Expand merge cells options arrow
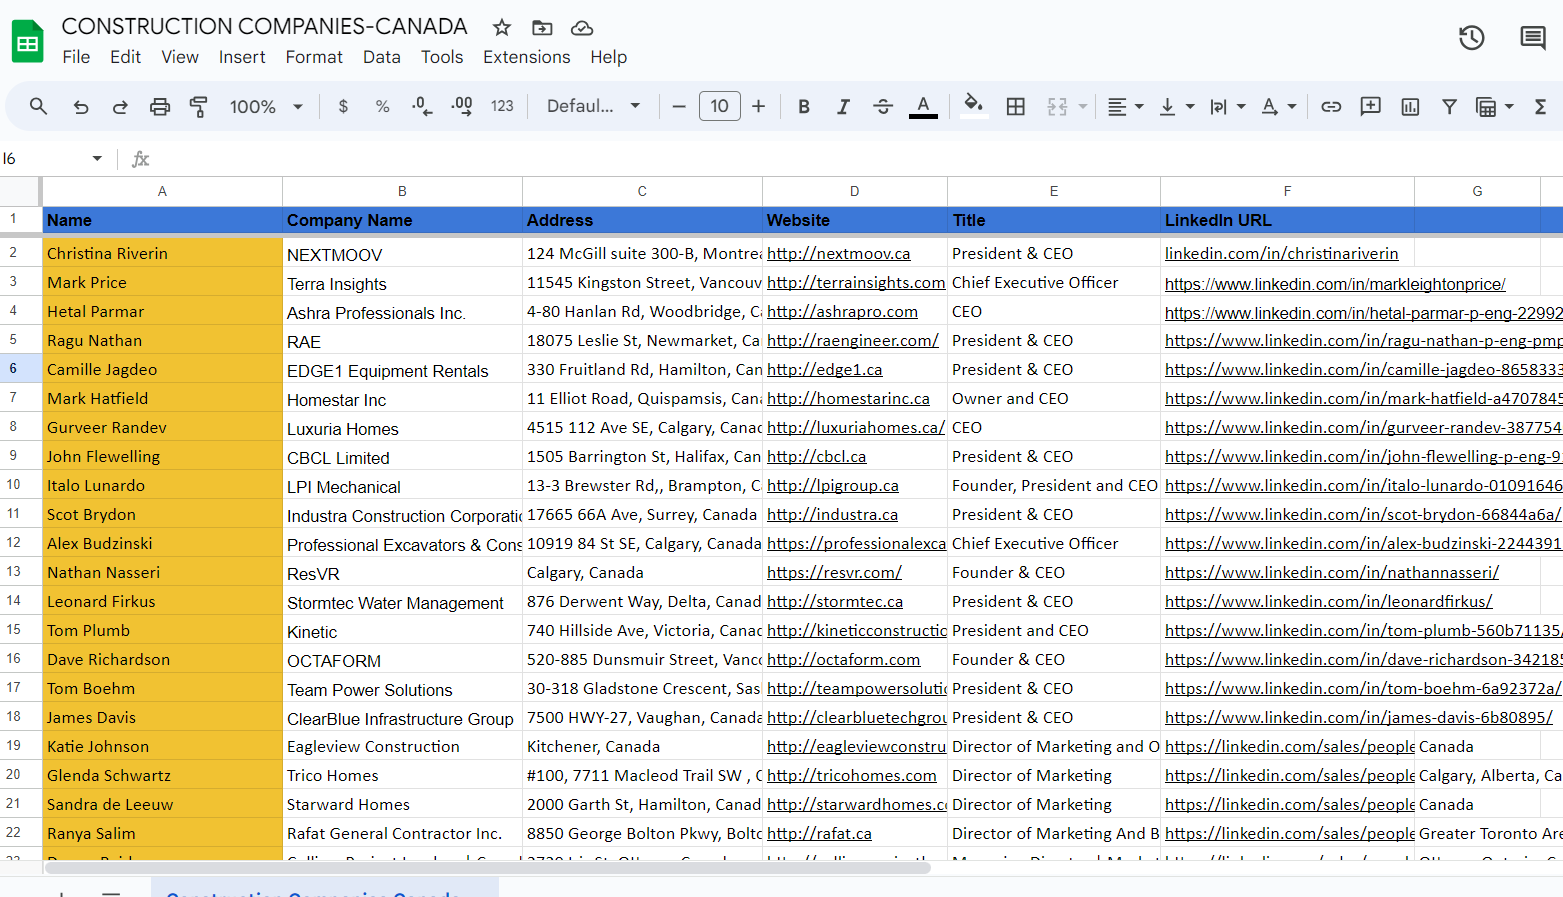The height and width of the screenshot is (897, 1563). tap(1082, 106)
